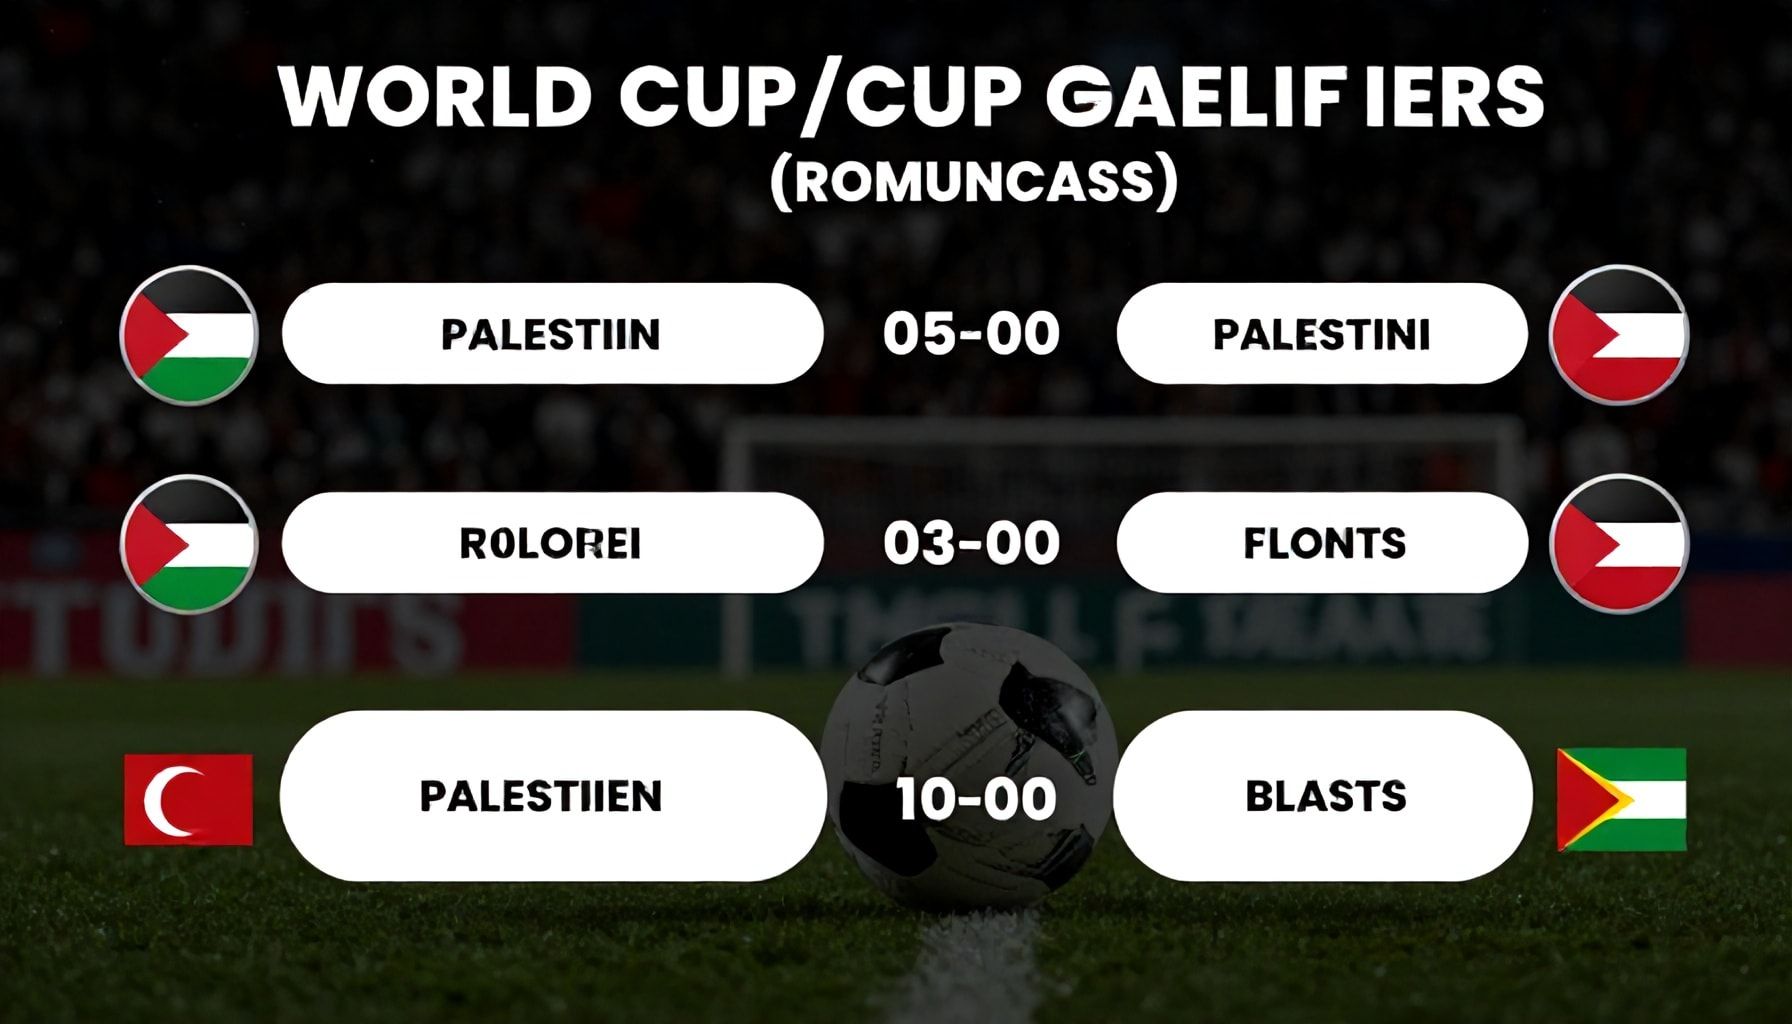The width and height of the screenshot is (1792, 1024).
Task: Click the 05-00 score
Action: click(971, 334)
